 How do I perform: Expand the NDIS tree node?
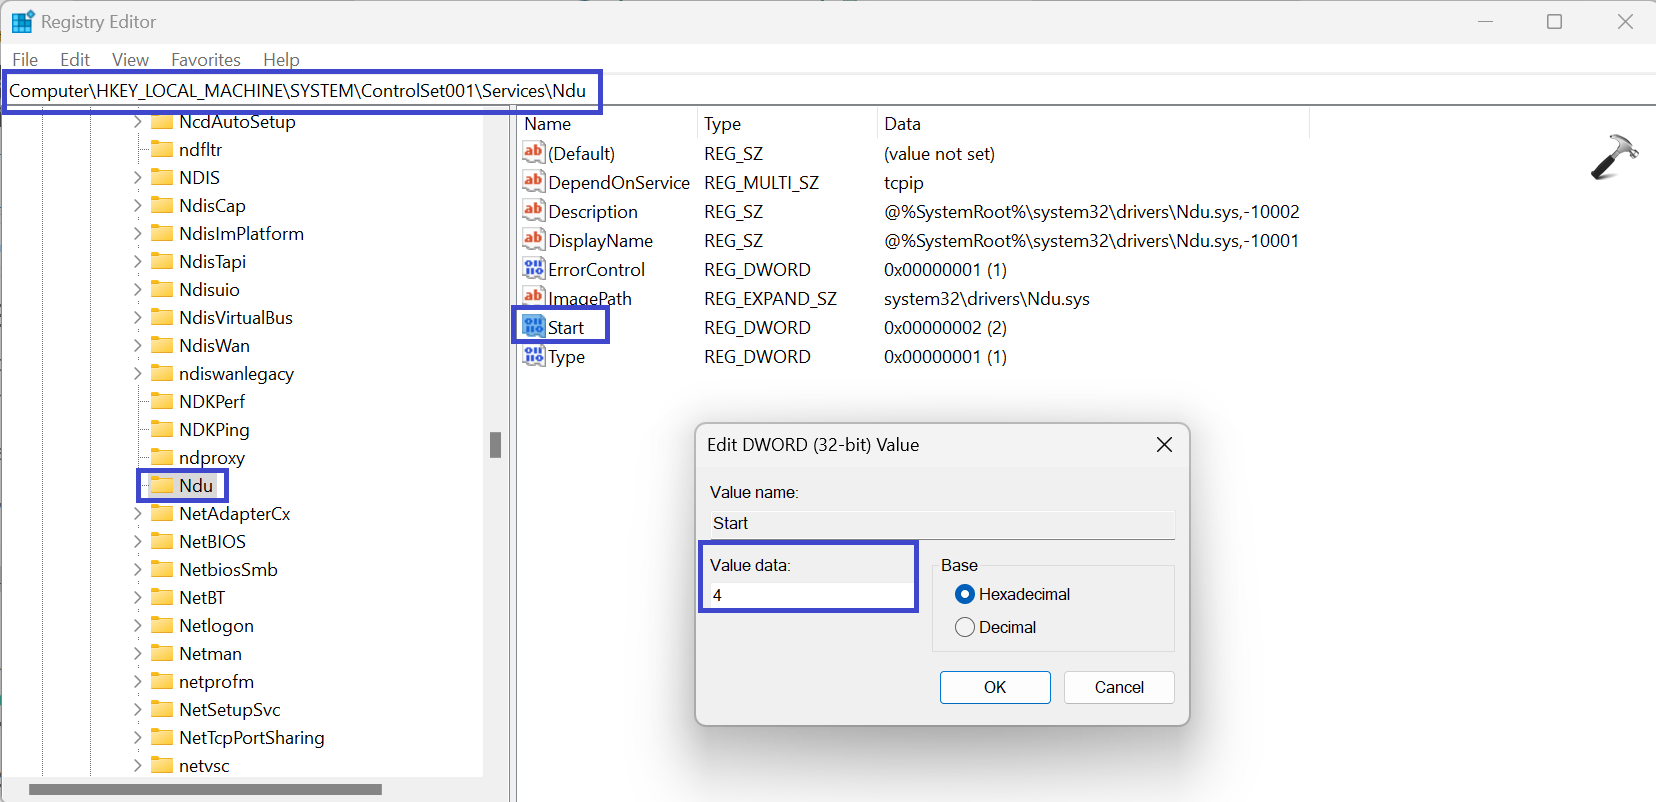(x=138, y=178)
